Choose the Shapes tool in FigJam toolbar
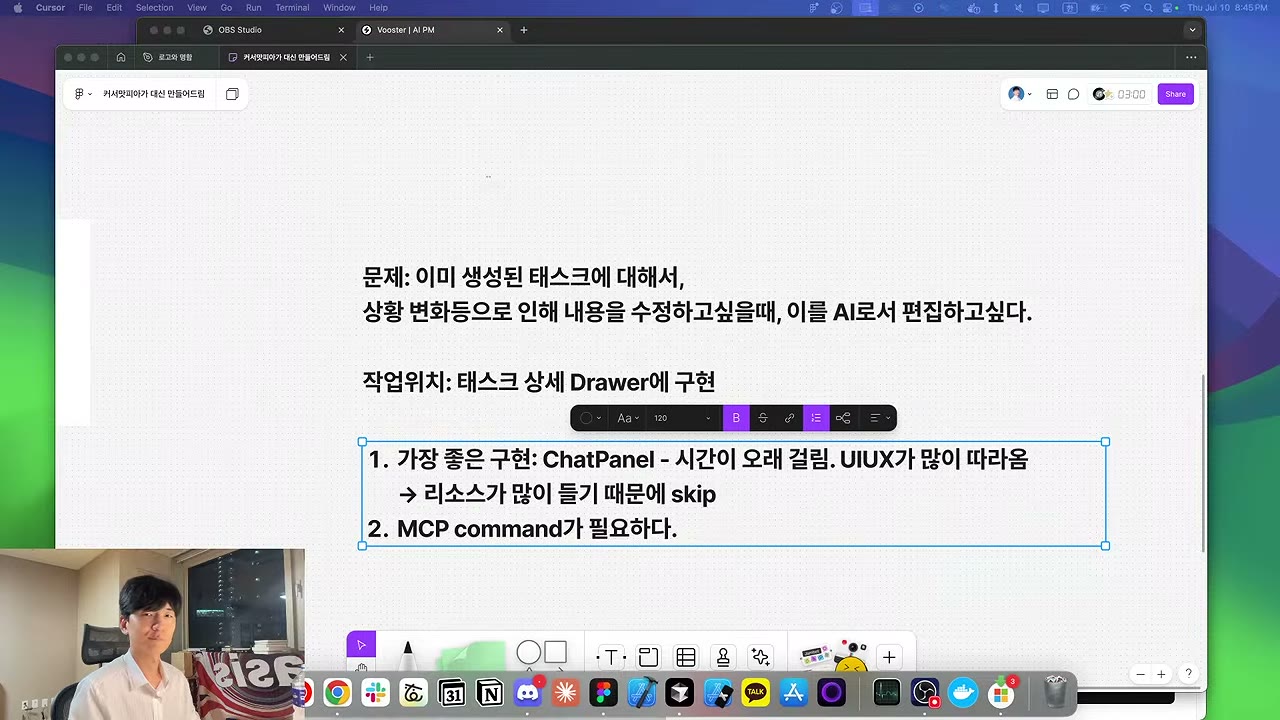The height and width of the screenshot is (720, 1280). (542, 653)
